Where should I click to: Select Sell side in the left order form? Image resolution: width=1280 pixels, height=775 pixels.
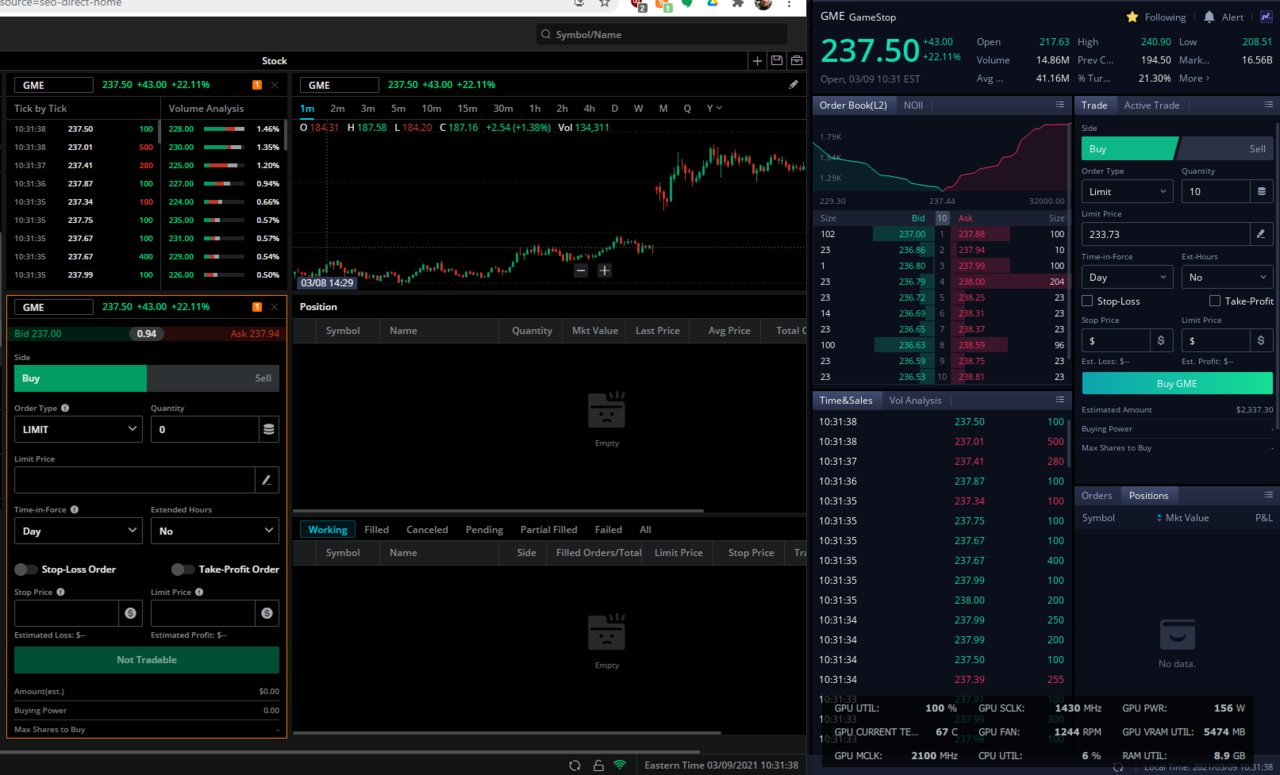[213, 378]
